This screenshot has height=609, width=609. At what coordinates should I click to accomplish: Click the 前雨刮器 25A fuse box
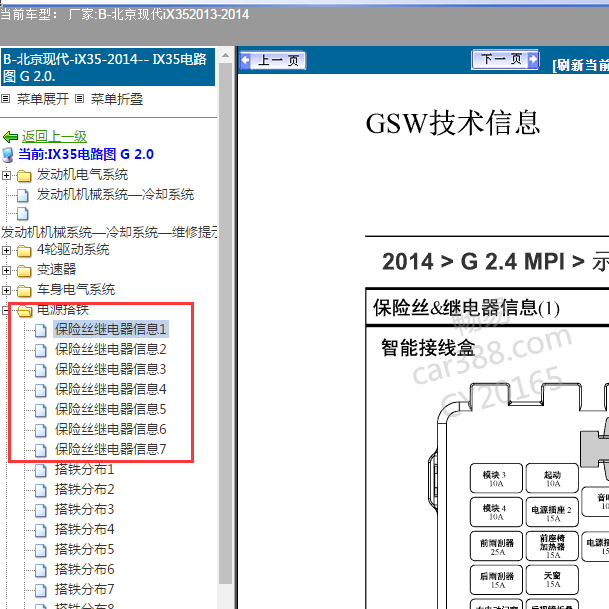click(496, 546)
